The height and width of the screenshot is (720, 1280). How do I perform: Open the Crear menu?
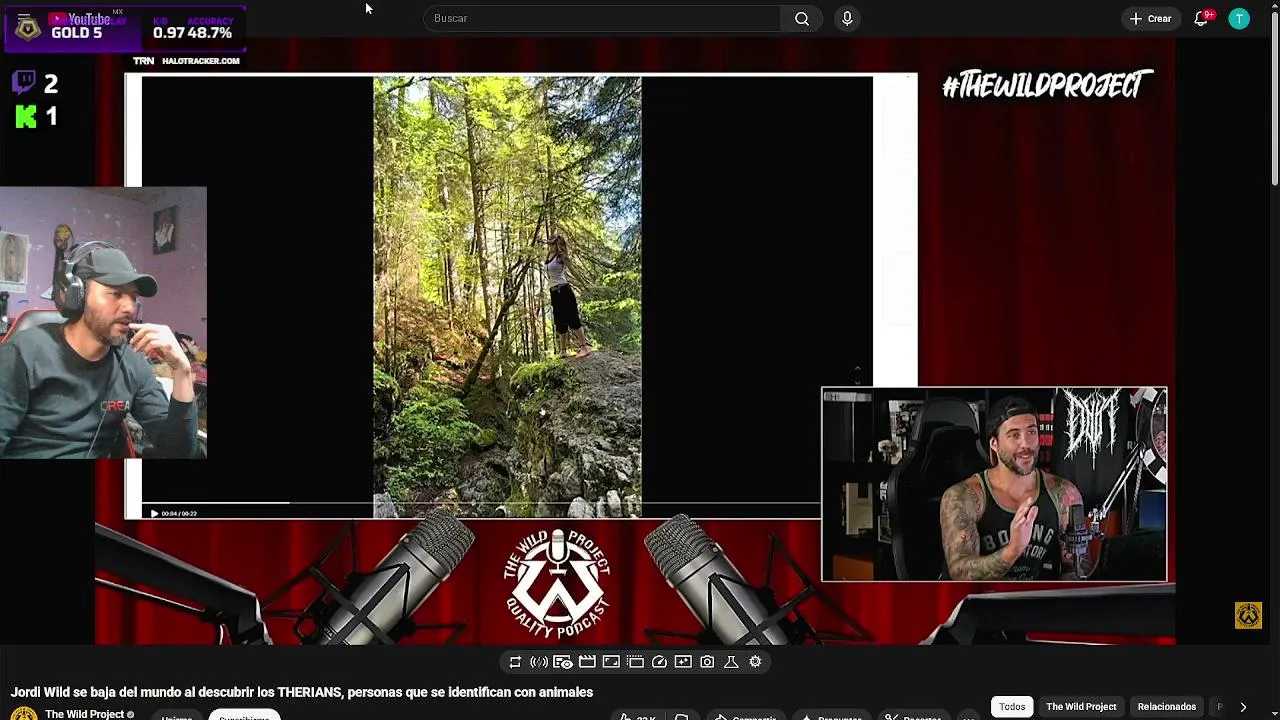[x=1150, y=18]
